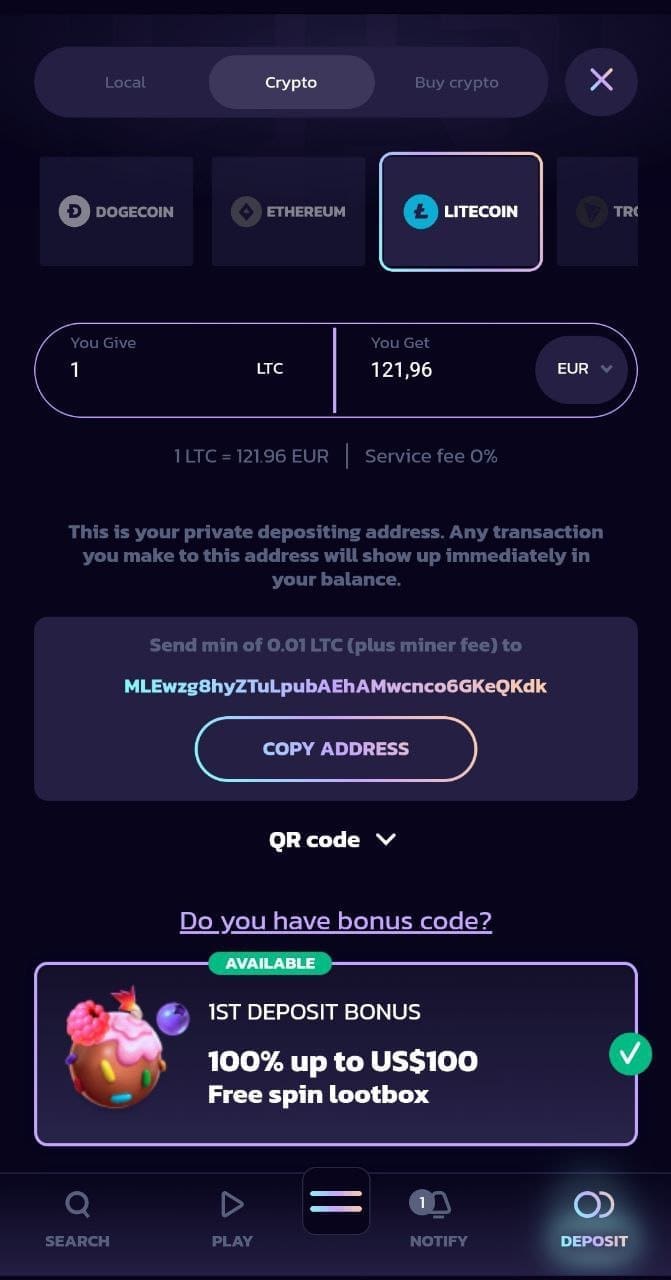Image resolution: width=671 pixels, height=1280 pixels.
Task: Switch to the Local tab
Action: click(x=125, y=82)
